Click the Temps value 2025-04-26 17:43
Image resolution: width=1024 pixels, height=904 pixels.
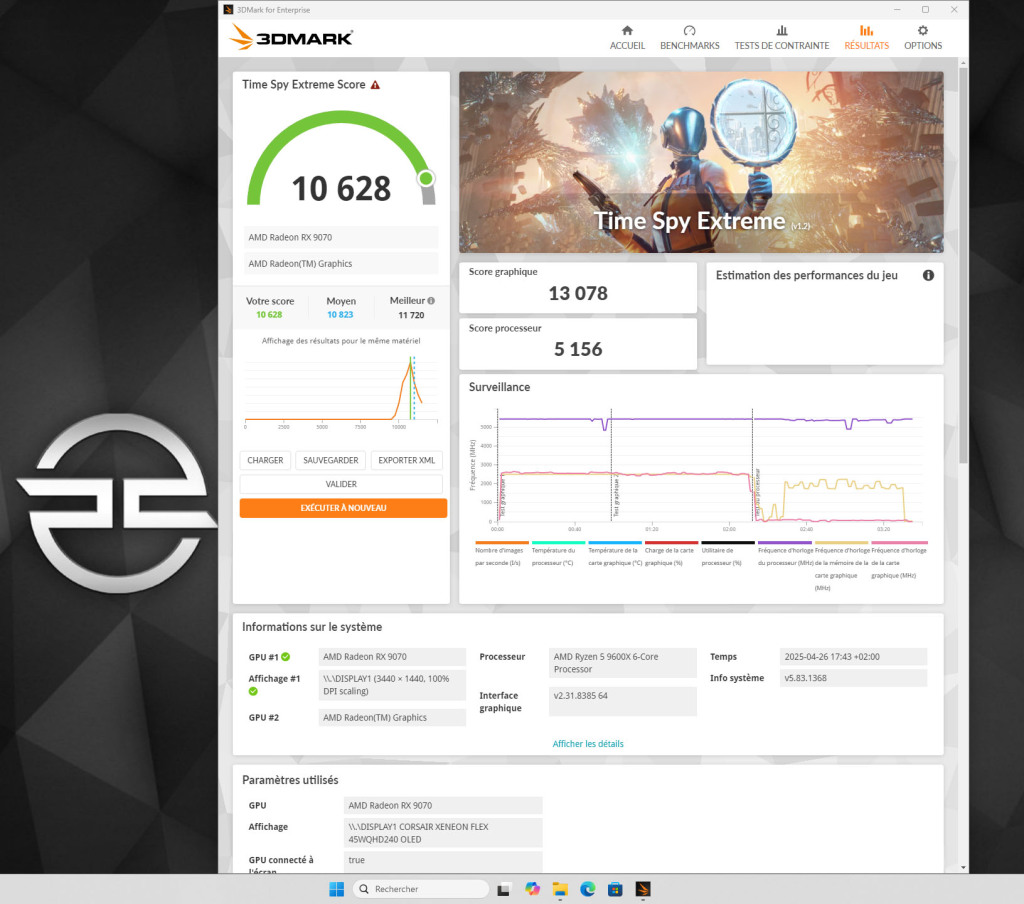(853, 656)
